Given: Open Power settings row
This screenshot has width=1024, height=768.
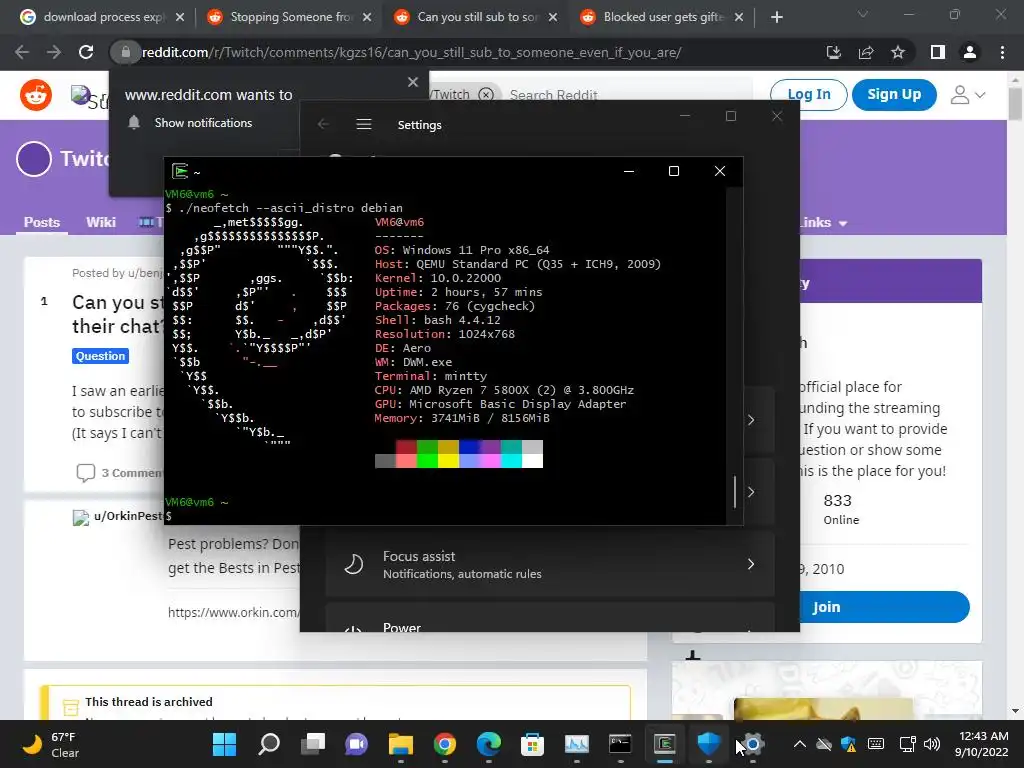Looking at the screenshot, I should click(550, 618).
